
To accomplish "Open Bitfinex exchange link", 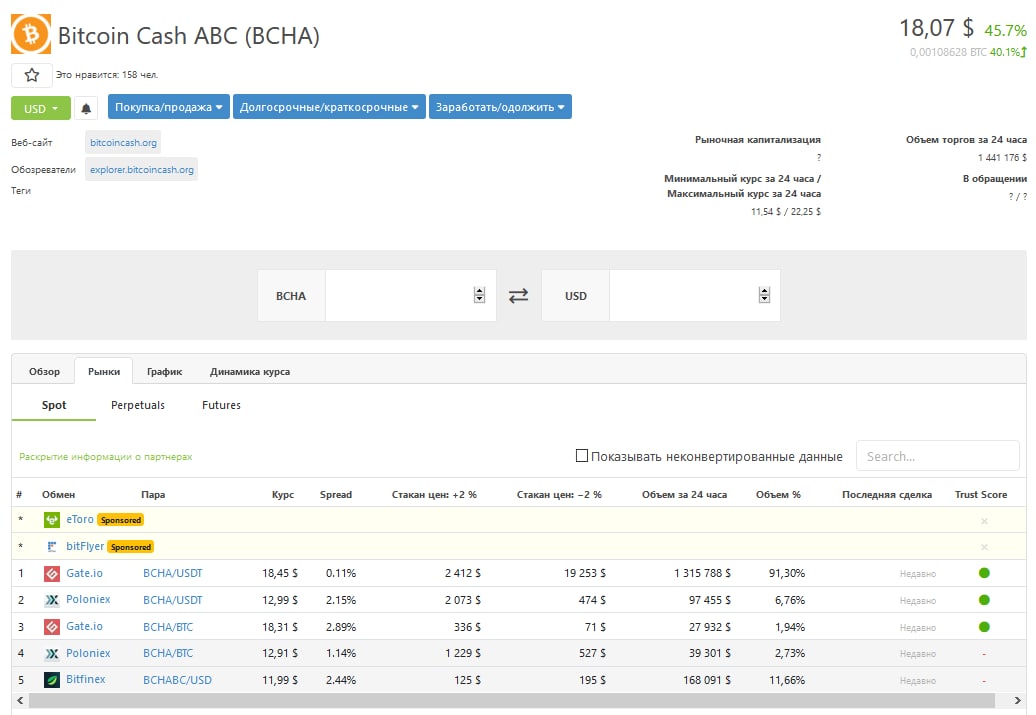I will point(86,679).
